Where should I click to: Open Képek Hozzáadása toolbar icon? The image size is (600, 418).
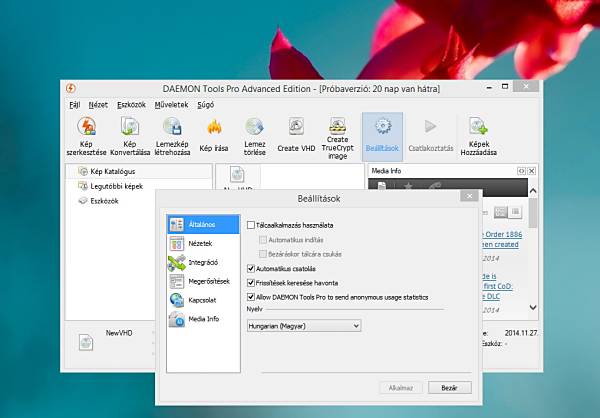click(478, 137)
